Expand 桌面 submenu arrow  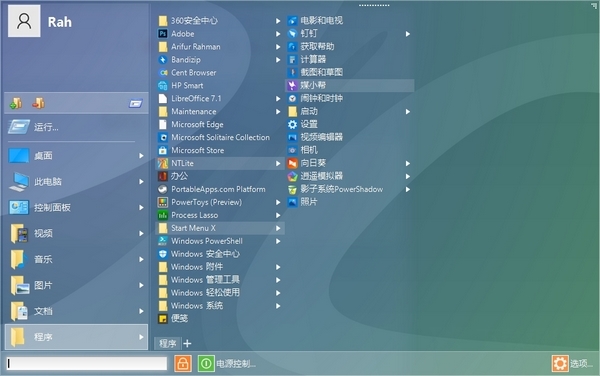tap(141, 156)
